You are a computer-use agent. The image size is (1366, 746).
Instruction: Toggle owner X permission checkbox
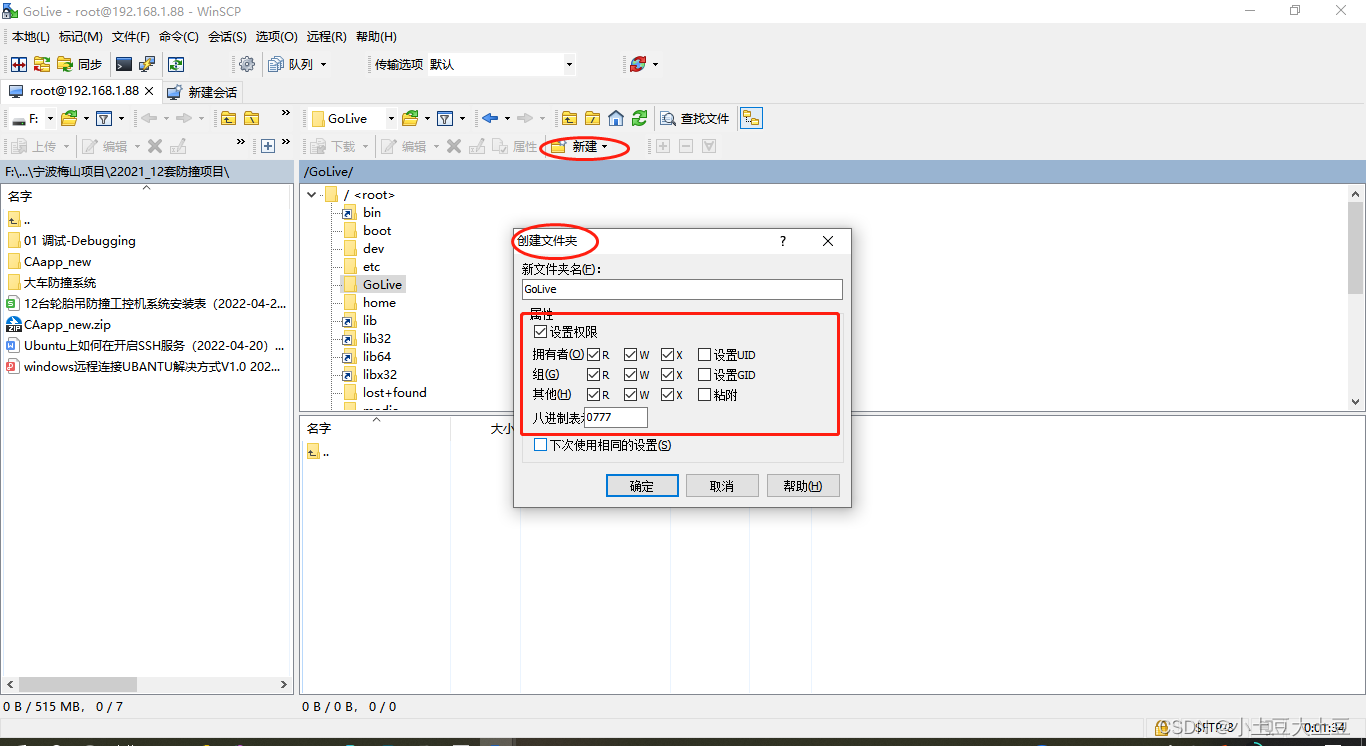tap(668, 354)
